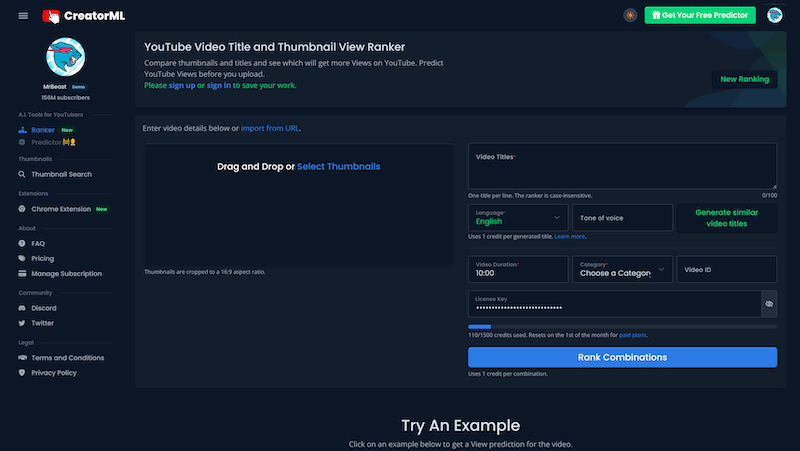
Task: Click the Video Titles text area
Action: (x=622, y=167)
